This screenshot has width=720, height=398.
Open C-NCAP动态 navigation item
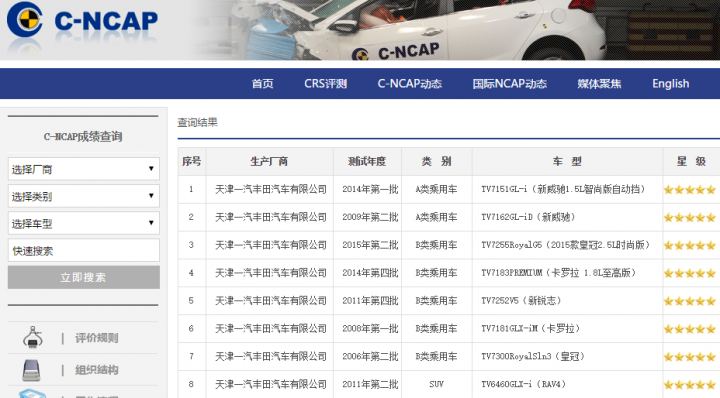(x=410, y=84)
